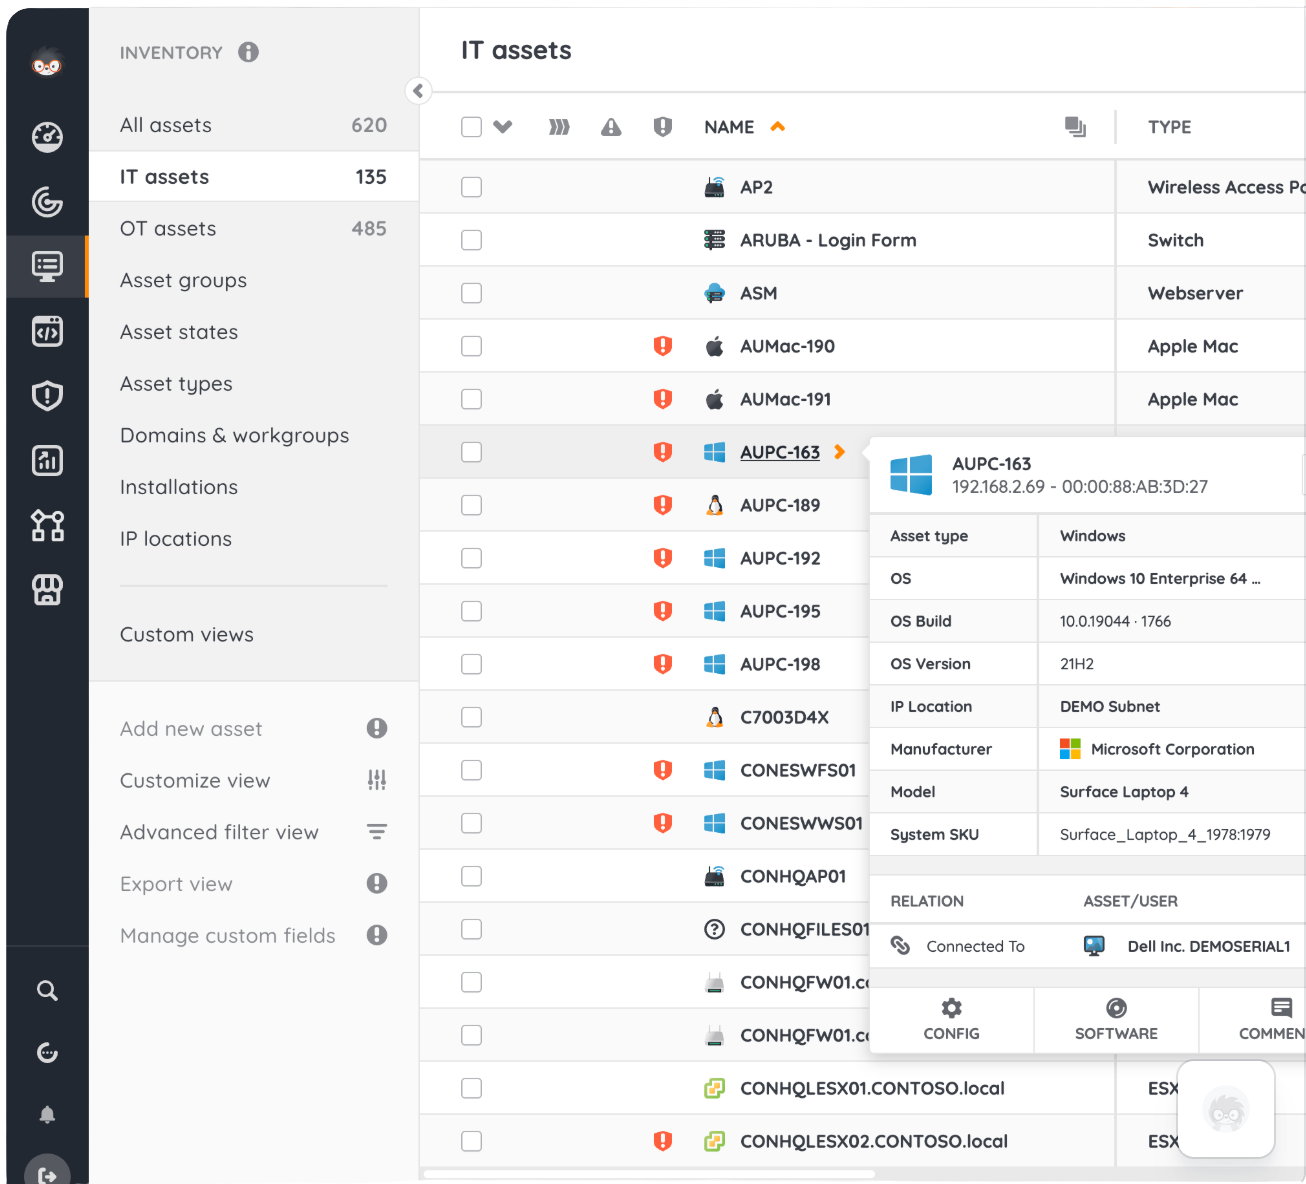This screenshot has width=1306, height=1184.
Task: Check the AP2 row checkbox
Action: point(471,187)
